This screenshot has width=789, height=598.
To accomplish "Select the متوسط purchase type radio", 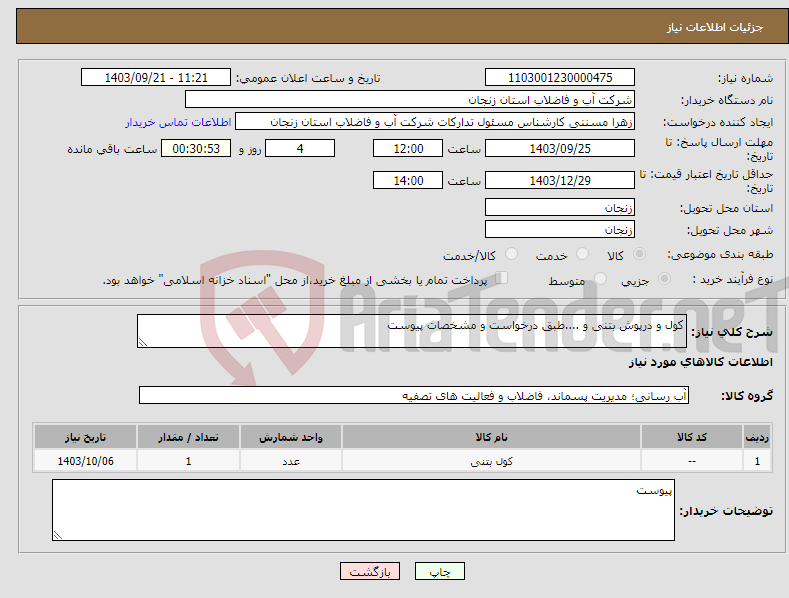I will (x=600, y=279).
